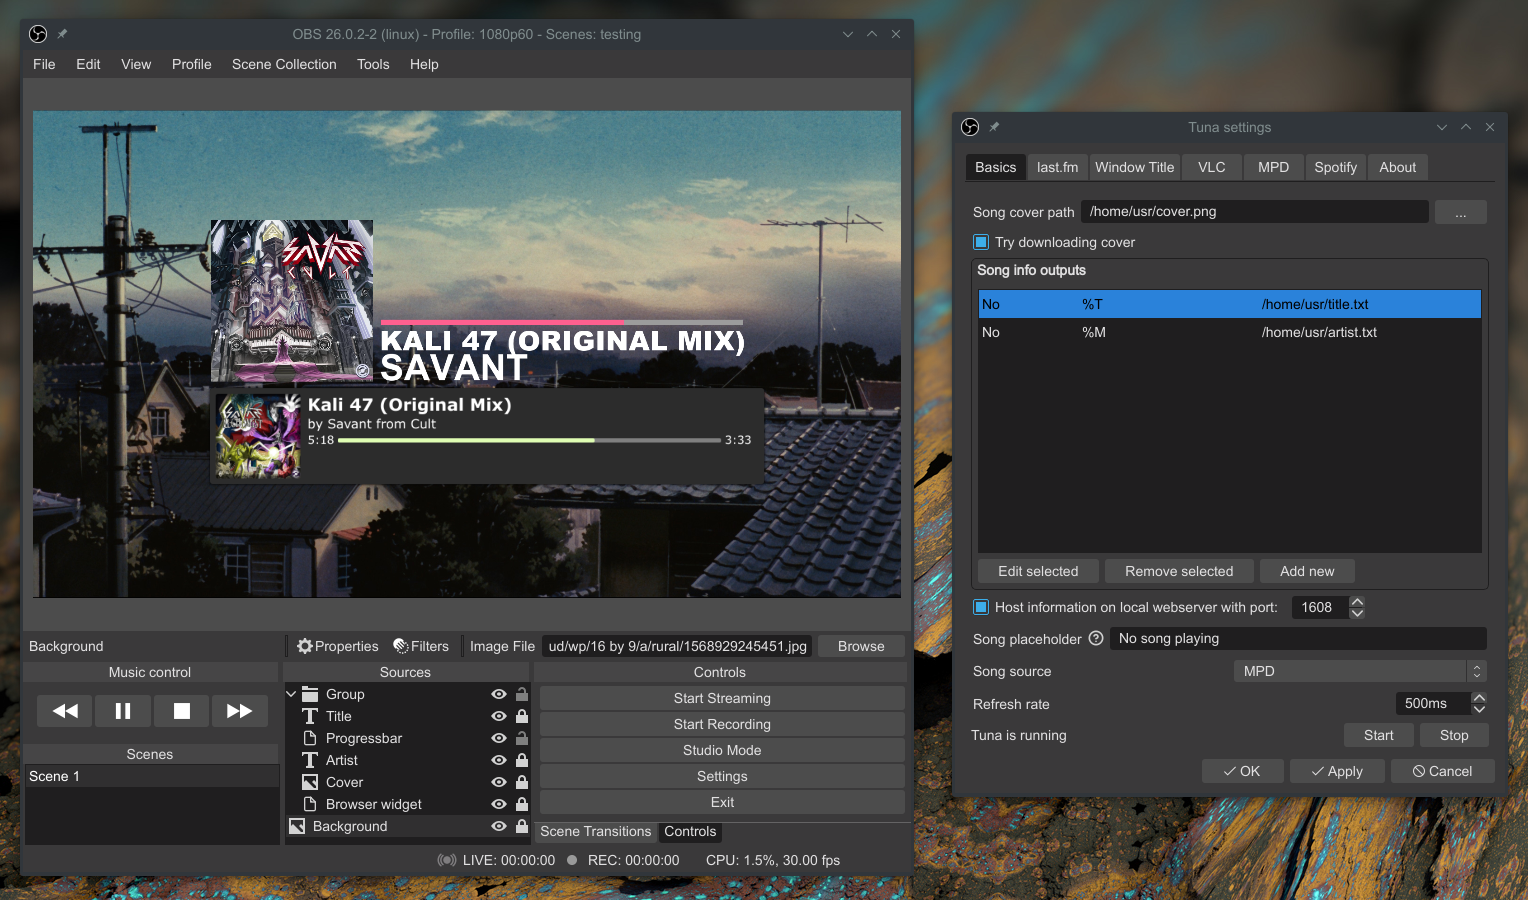Screen dimensions: 1528x900
Task: Click the Image File path field
Action: [x=677, y=646]
